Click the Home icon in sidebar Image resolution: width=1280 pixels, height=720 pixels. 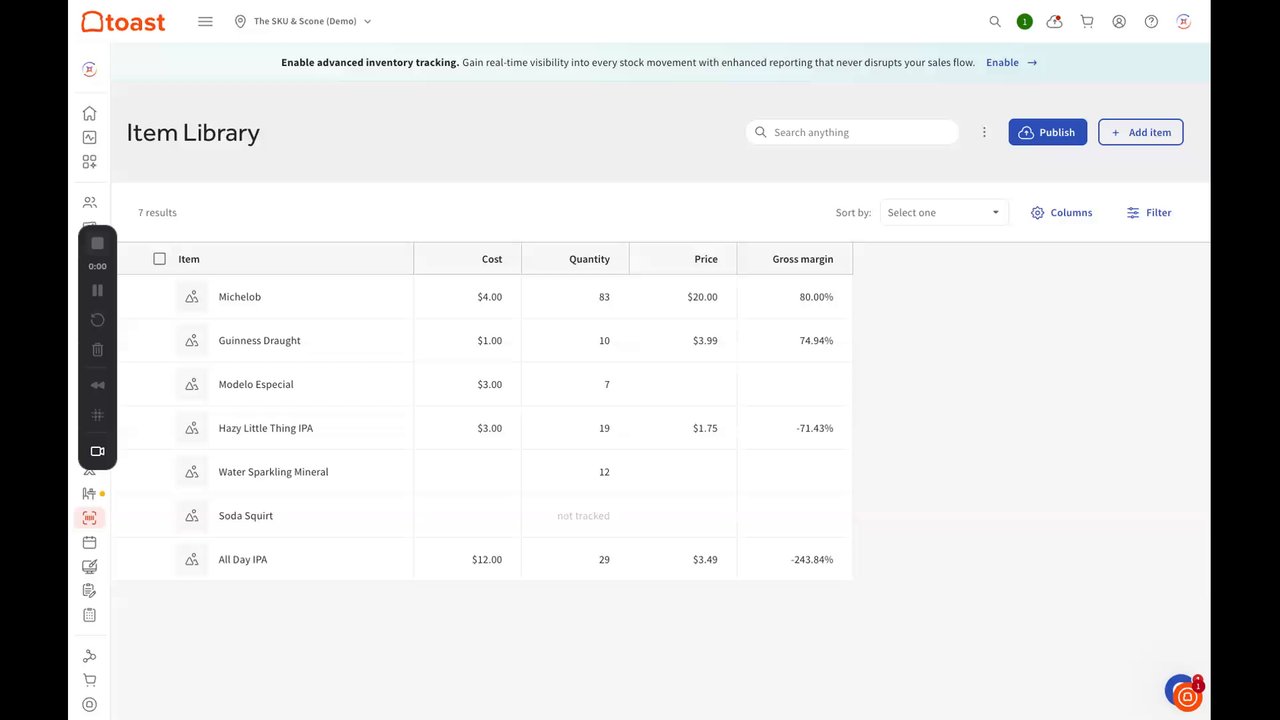[x=89, y=113]
